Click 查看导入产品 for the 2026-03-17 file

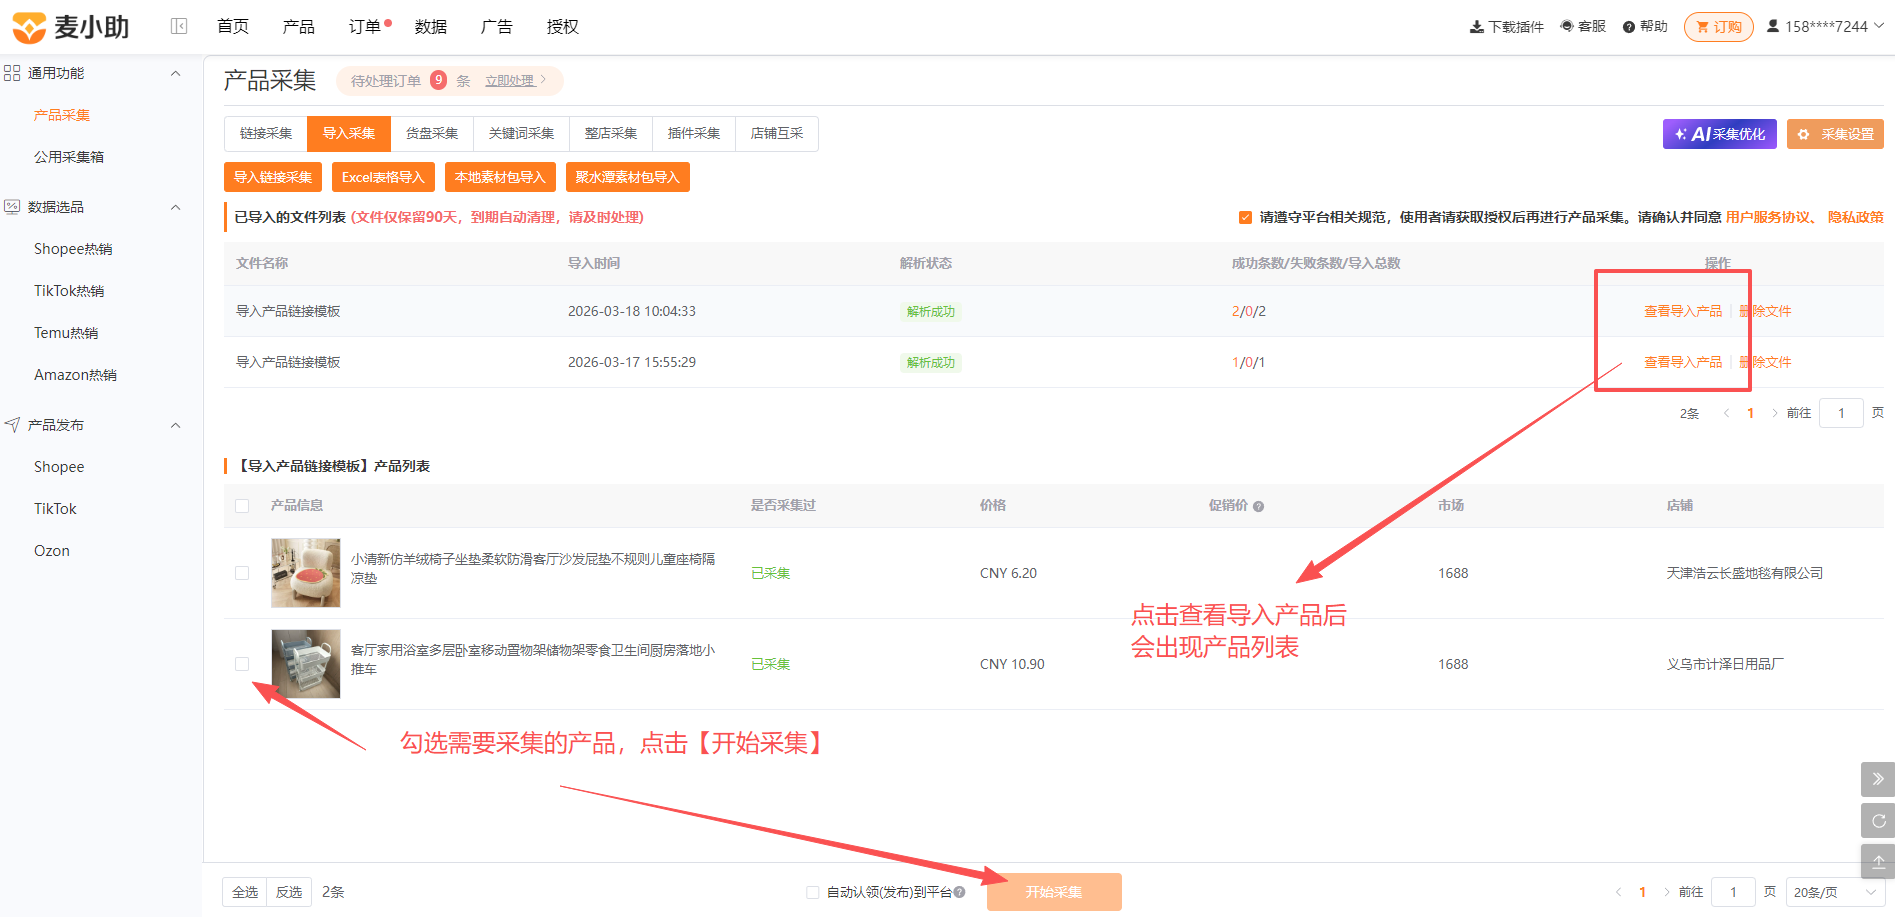1683,362
